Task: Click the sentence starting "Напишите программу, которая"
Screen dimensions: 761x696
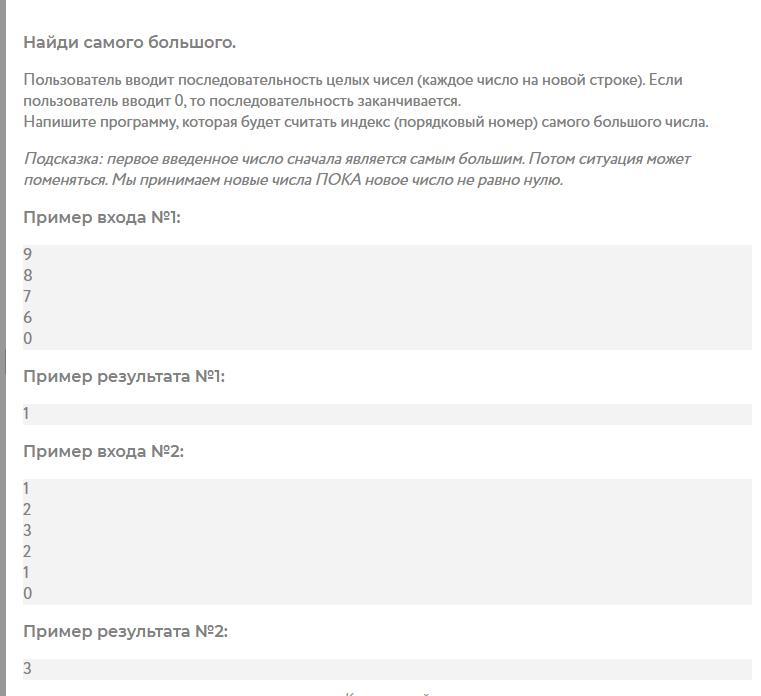Action: [366, 122]
